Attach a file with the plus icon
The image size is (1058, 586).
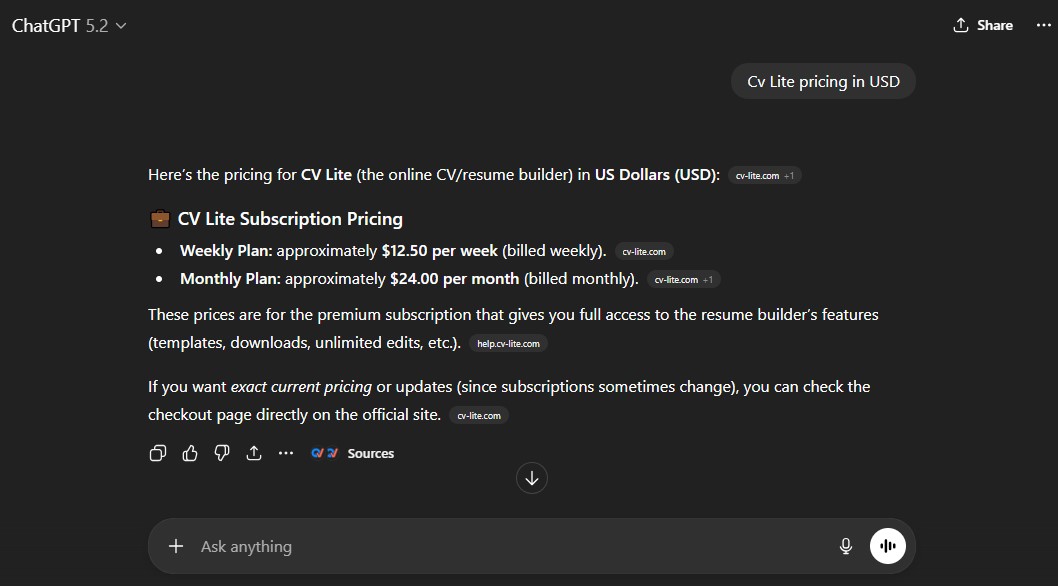(176, 546)
